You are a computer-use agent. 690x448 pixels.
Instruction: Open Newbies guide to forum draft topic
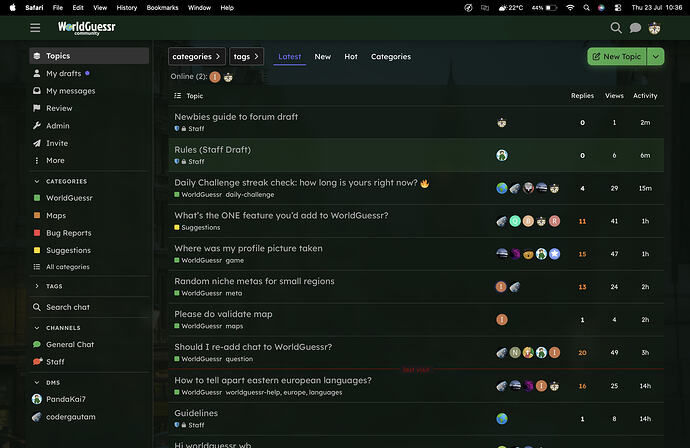tap(236, 117)
